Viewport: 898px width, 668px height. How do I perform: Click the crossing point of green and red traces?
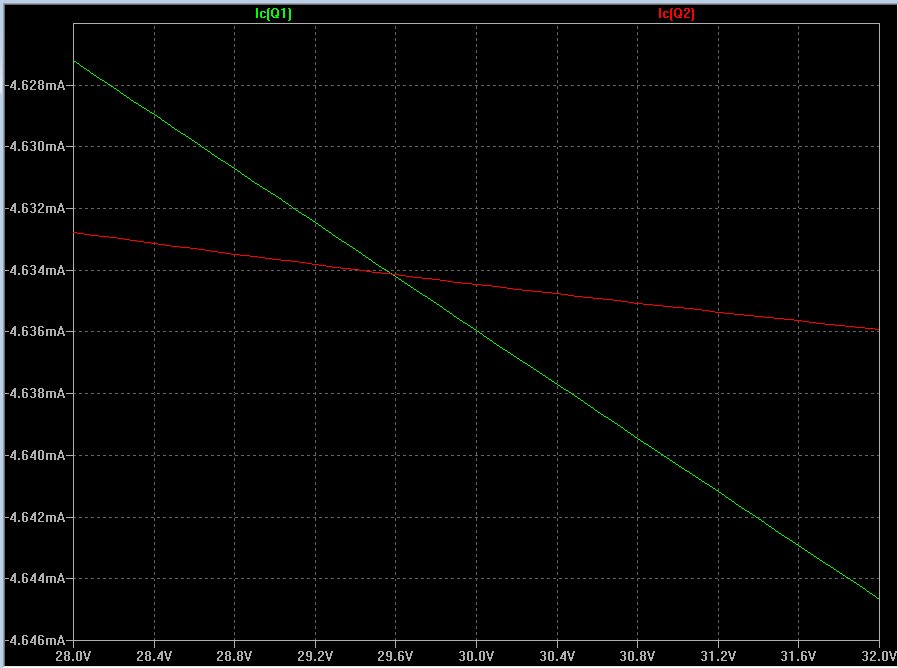click(393, 274)
